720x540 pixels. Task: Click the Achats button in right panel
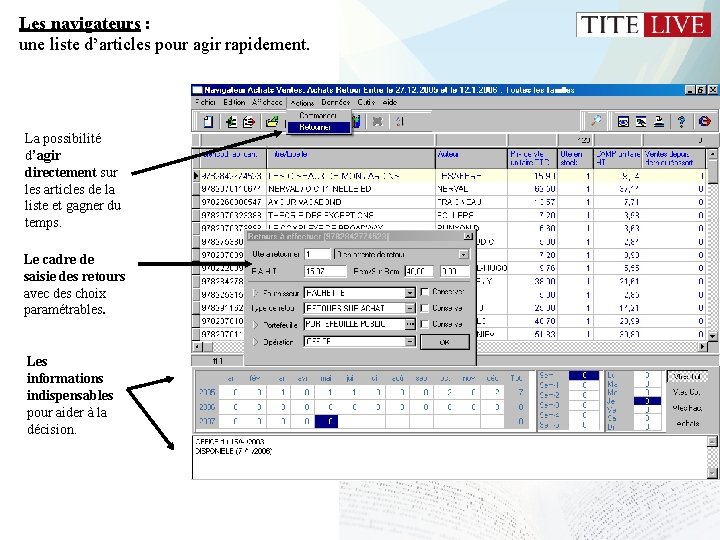687,423
